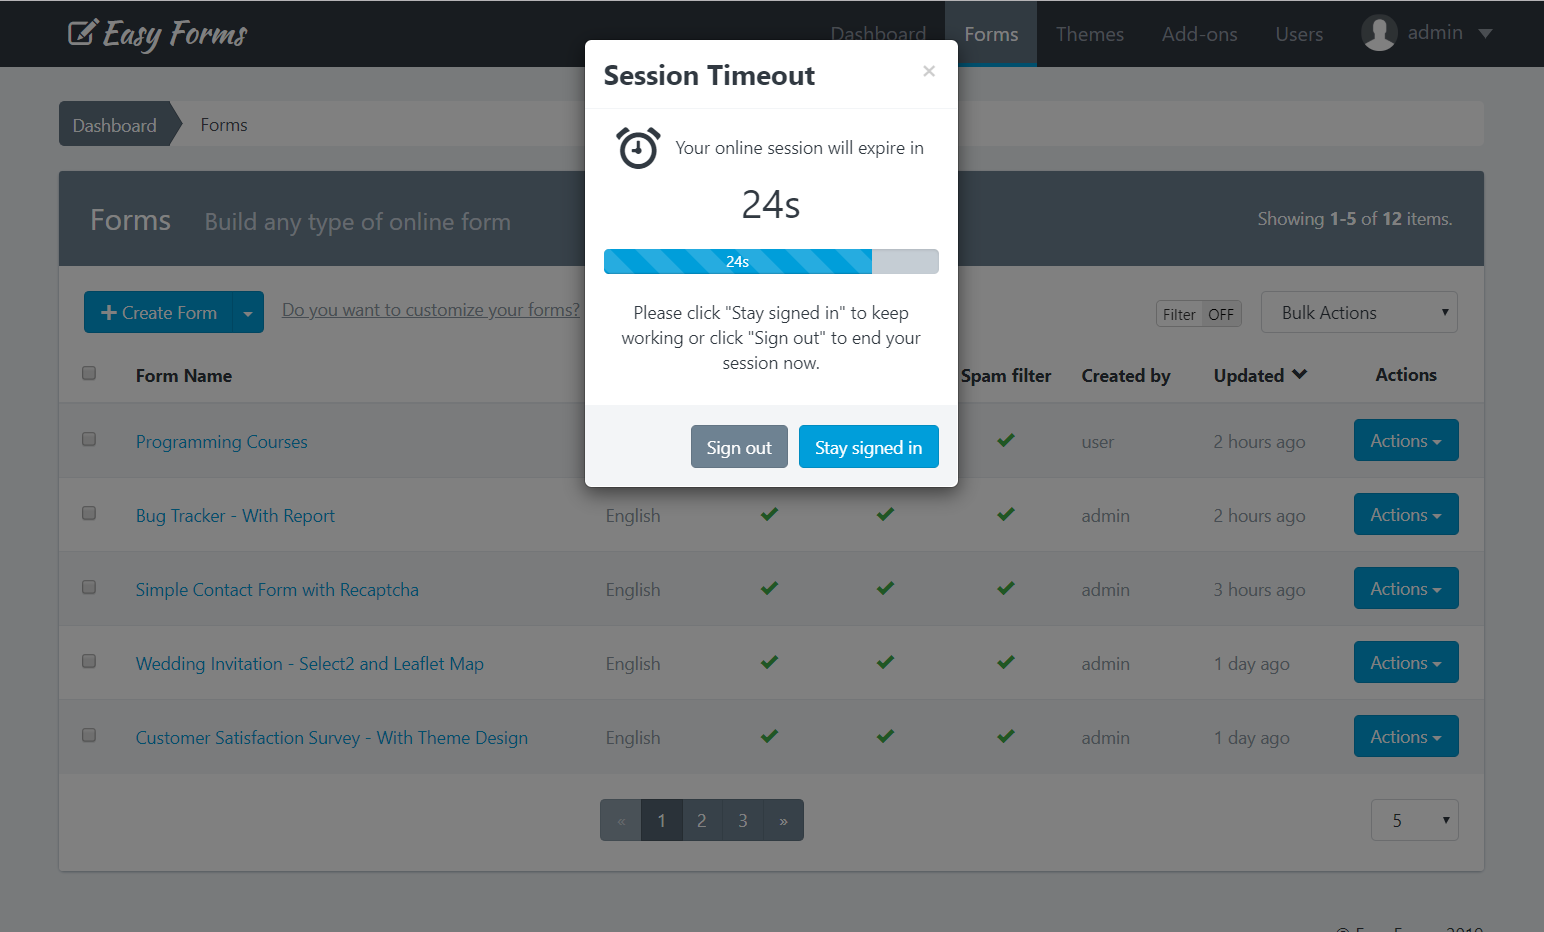
Task: Select the Themes menu item
Action: pyautogui.click(x=1089, y=33)
